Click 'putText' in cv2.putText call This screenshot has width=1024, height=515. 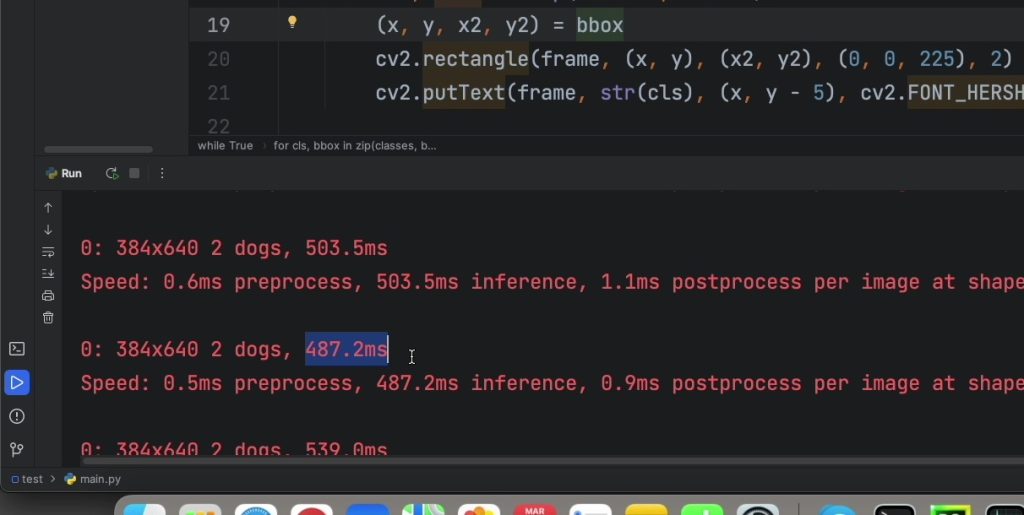(464, 93)
